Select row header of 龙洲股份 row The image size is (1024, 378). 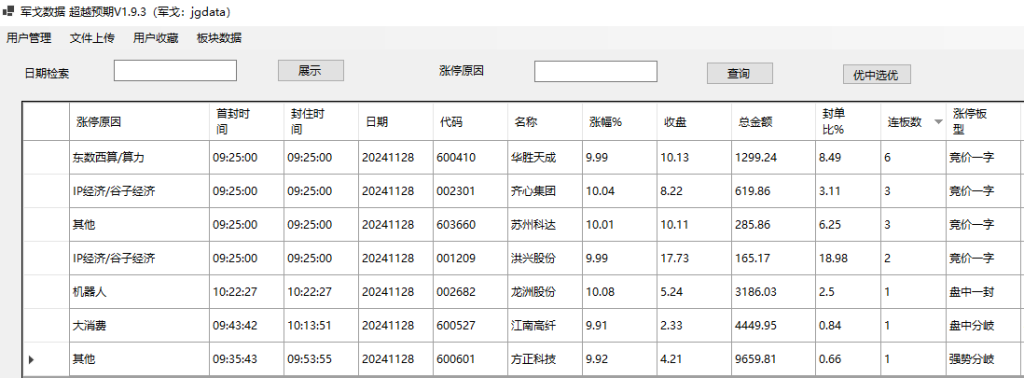(46, 292)
